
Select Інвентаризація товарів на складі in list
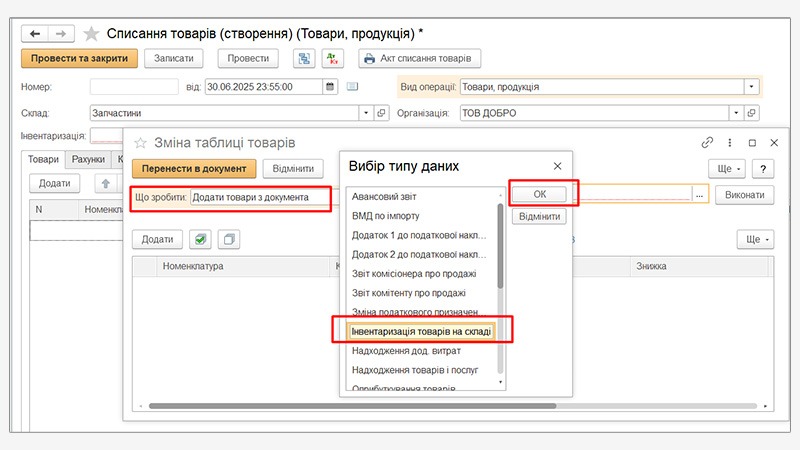420,330
